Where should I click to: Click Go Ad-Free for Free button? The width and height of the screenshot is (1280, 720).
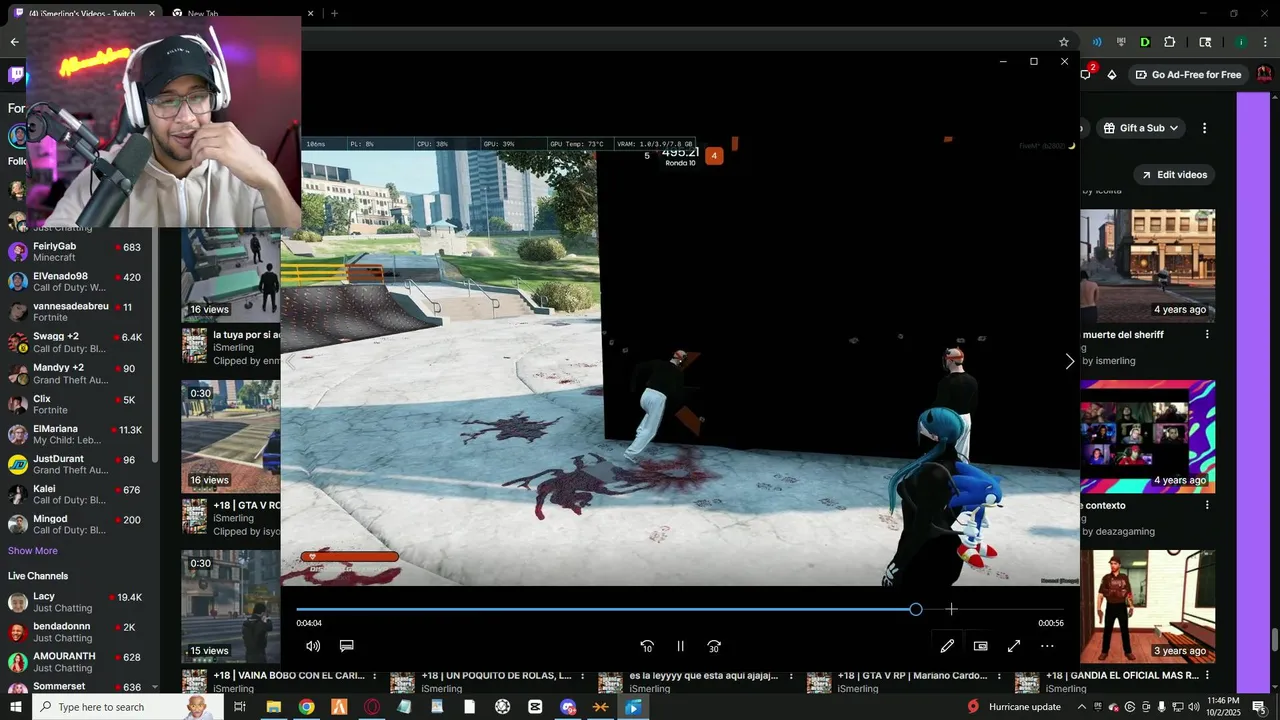[1188, 75]
